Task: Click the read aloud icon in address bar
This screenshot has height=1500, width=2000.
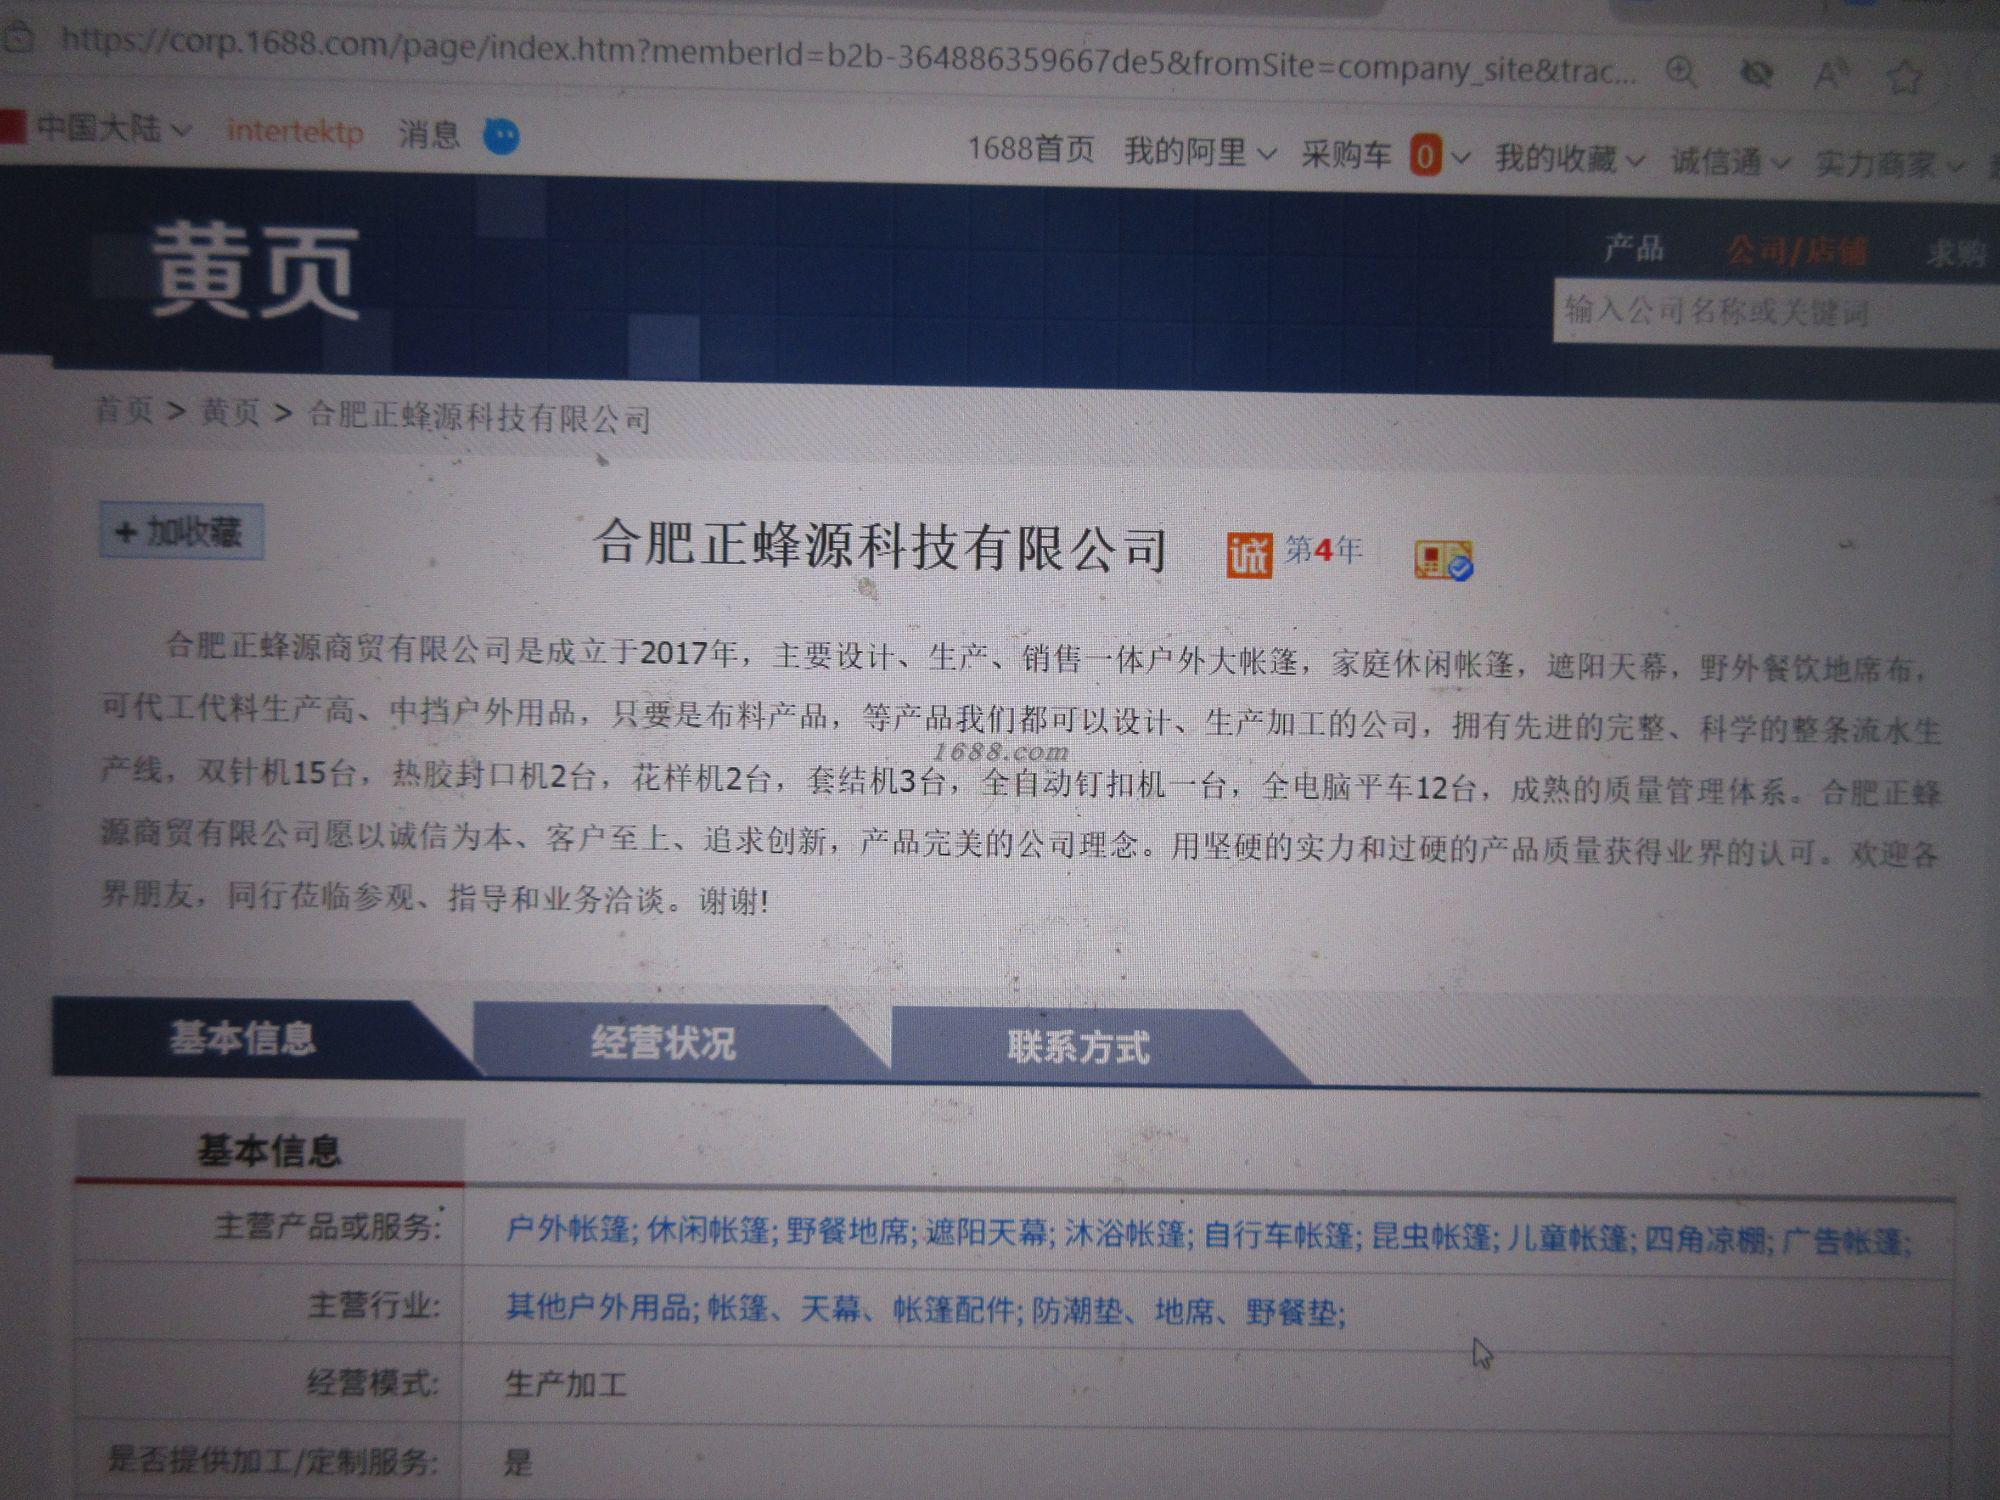Action: [x=1831, y=74]
